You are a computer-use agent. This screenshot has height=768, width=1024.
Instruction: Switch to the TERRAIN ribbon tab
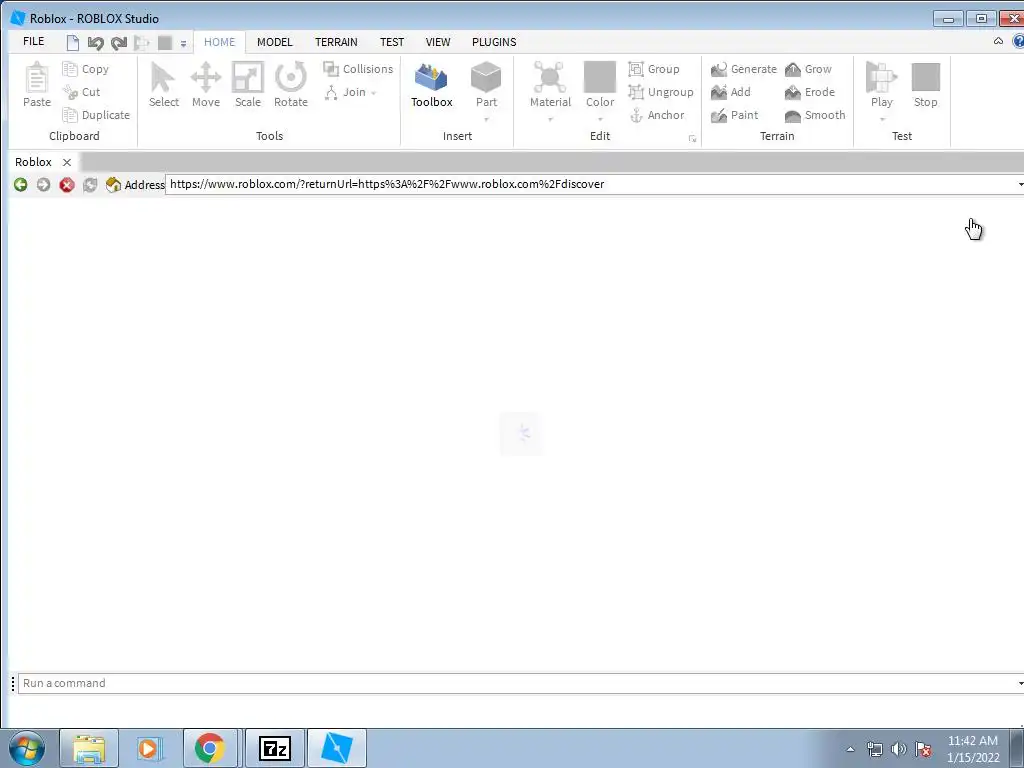click(336, 42)
